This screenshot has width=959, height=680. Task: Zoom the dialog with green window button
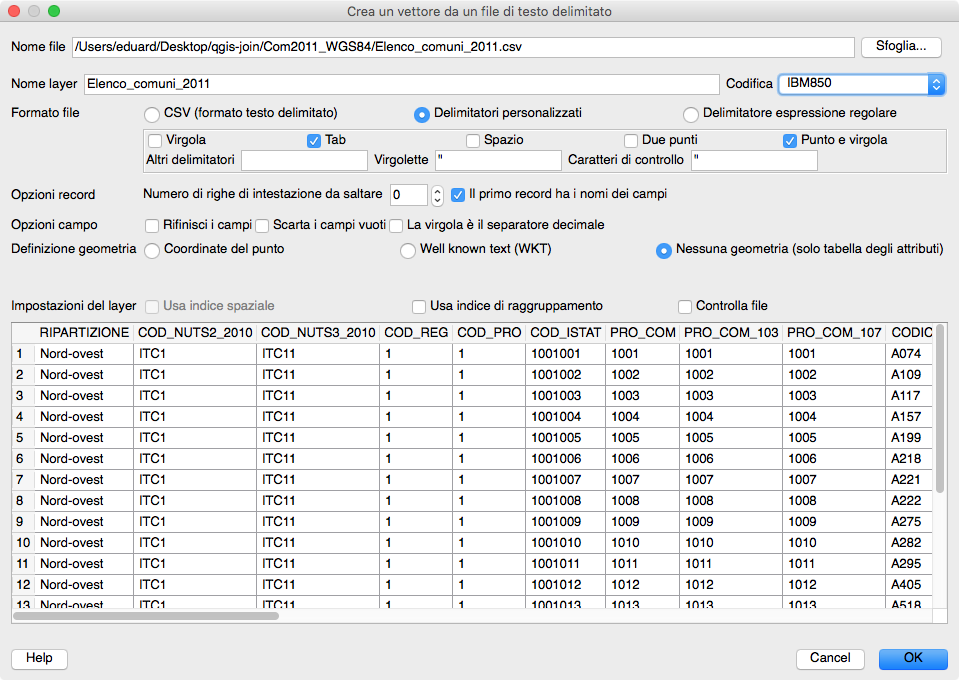tap(54, 11)
